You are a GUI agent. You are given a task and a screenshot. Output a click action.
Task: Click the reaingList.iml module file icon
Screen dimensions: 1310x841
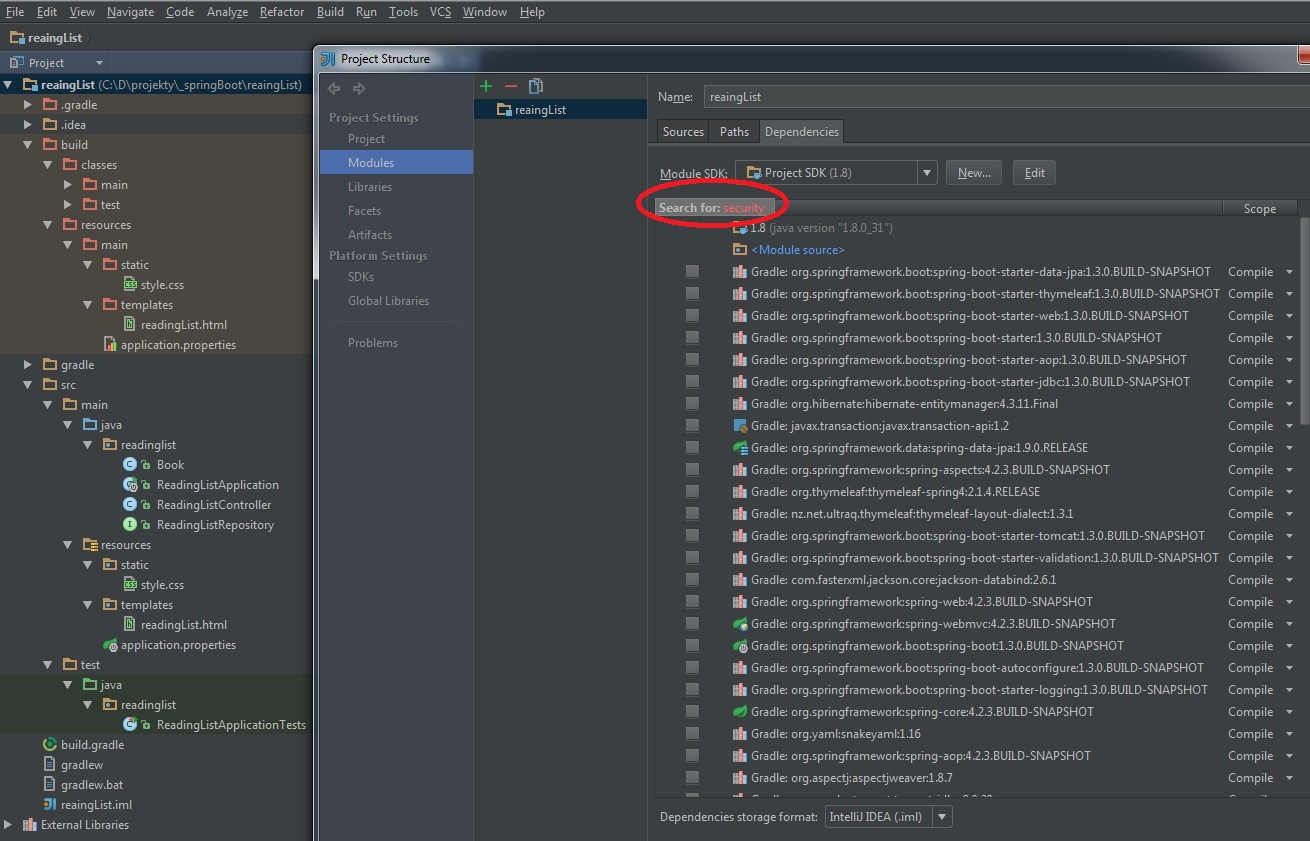click(x=50, y=805)
